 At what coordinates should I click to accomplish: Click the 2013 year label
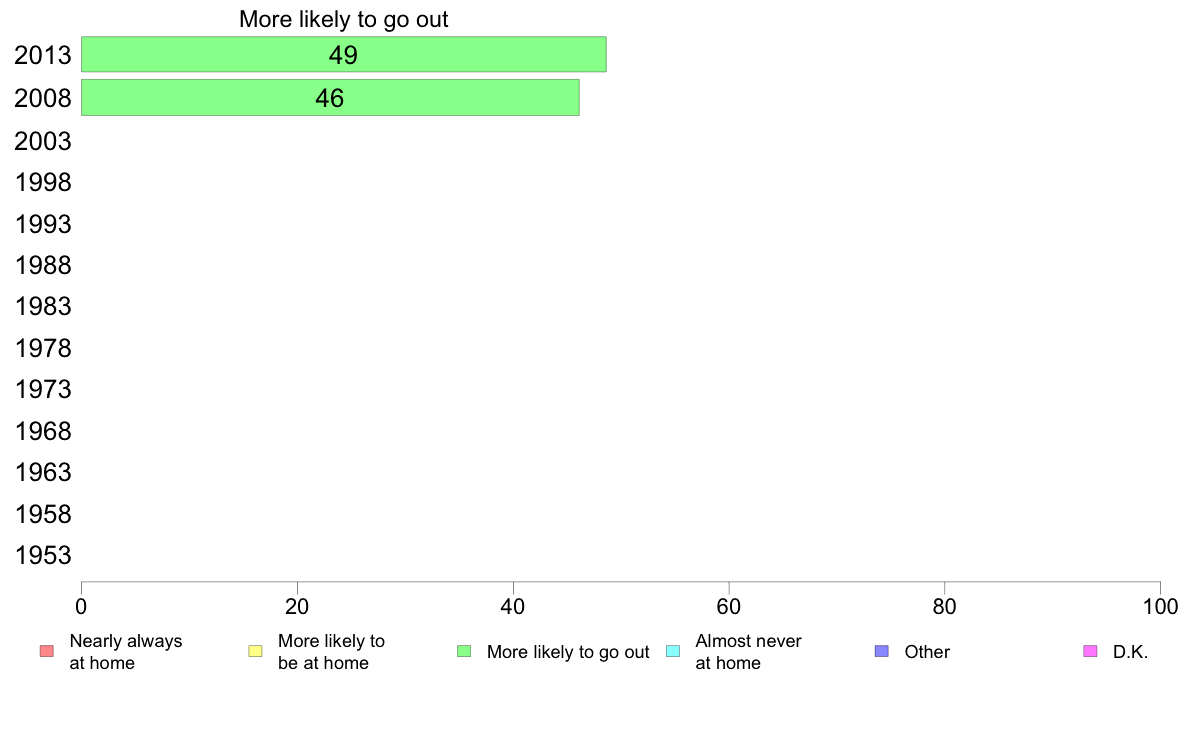43,56
